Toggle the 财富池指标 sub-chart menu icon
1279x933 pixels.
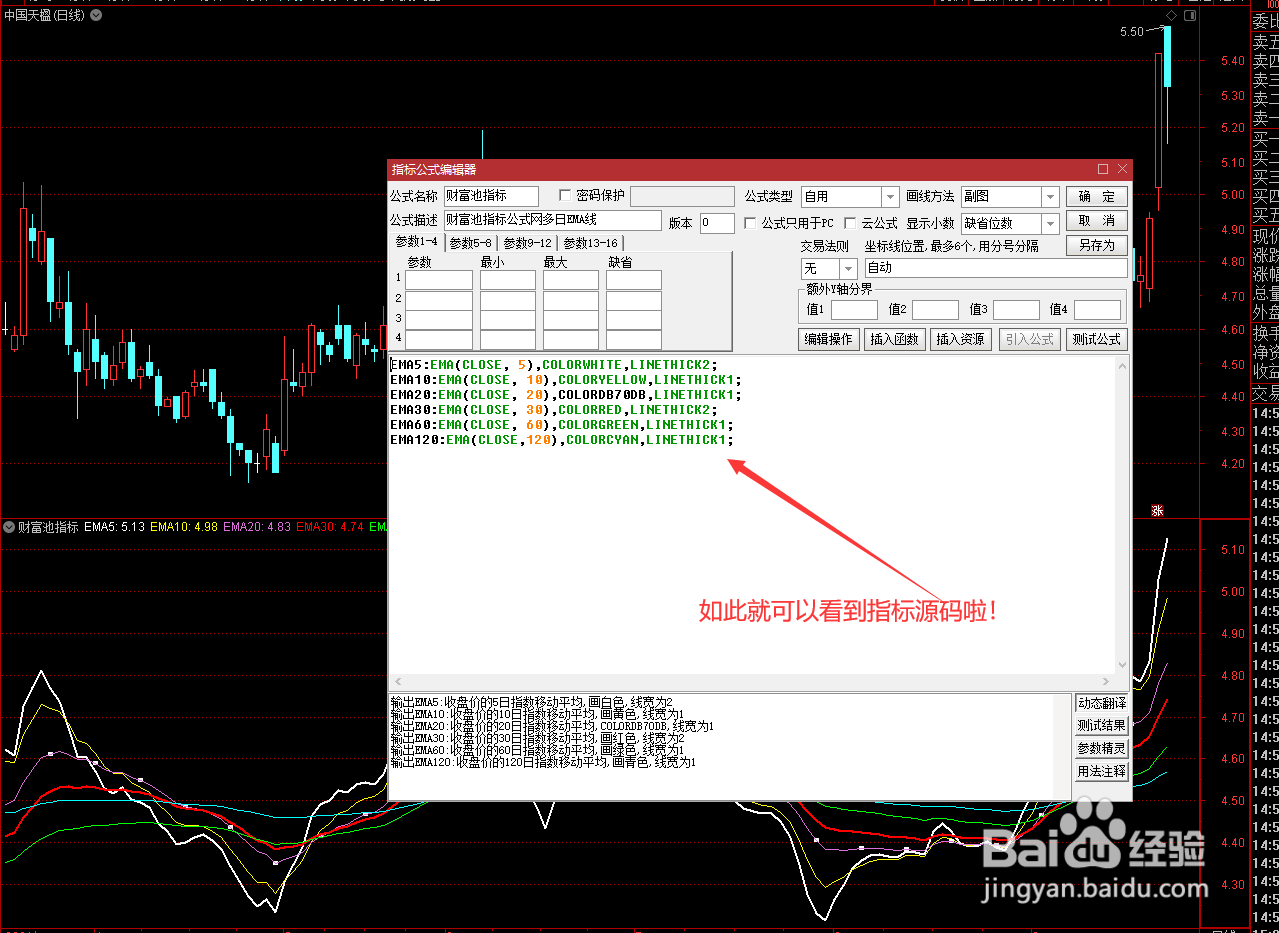click(x=10, y=526)
